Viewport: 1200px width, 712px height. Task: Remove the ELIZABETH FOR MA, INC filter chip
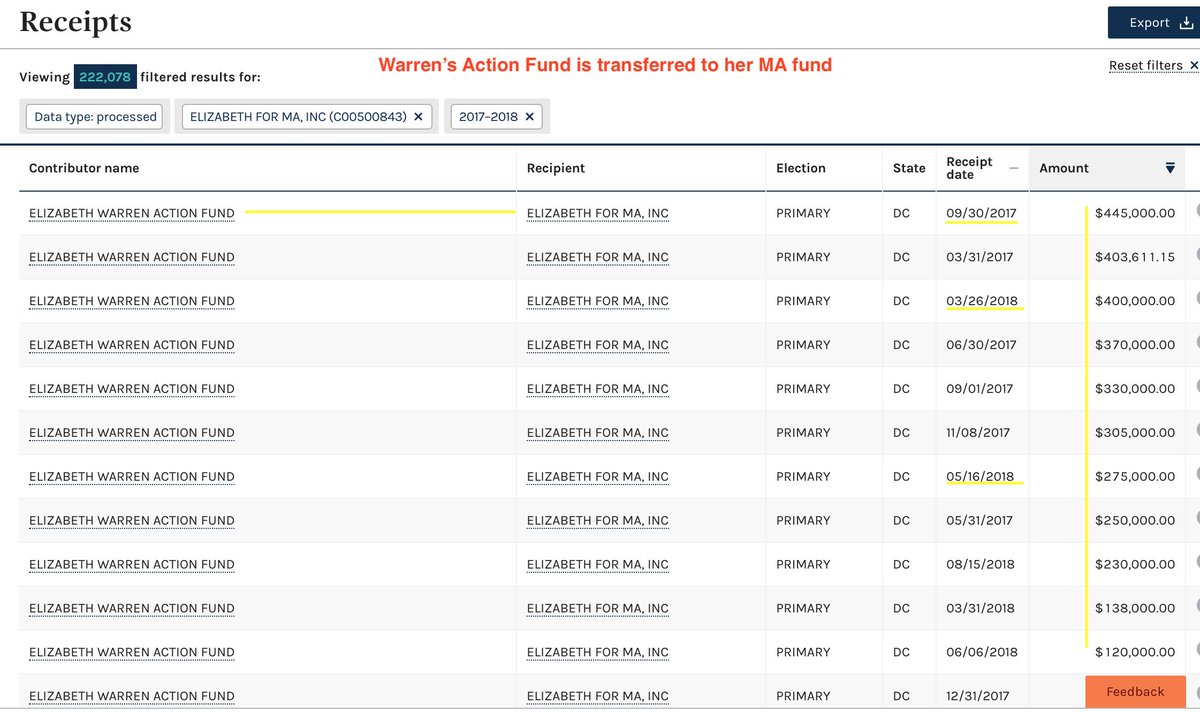pos(419,116)
